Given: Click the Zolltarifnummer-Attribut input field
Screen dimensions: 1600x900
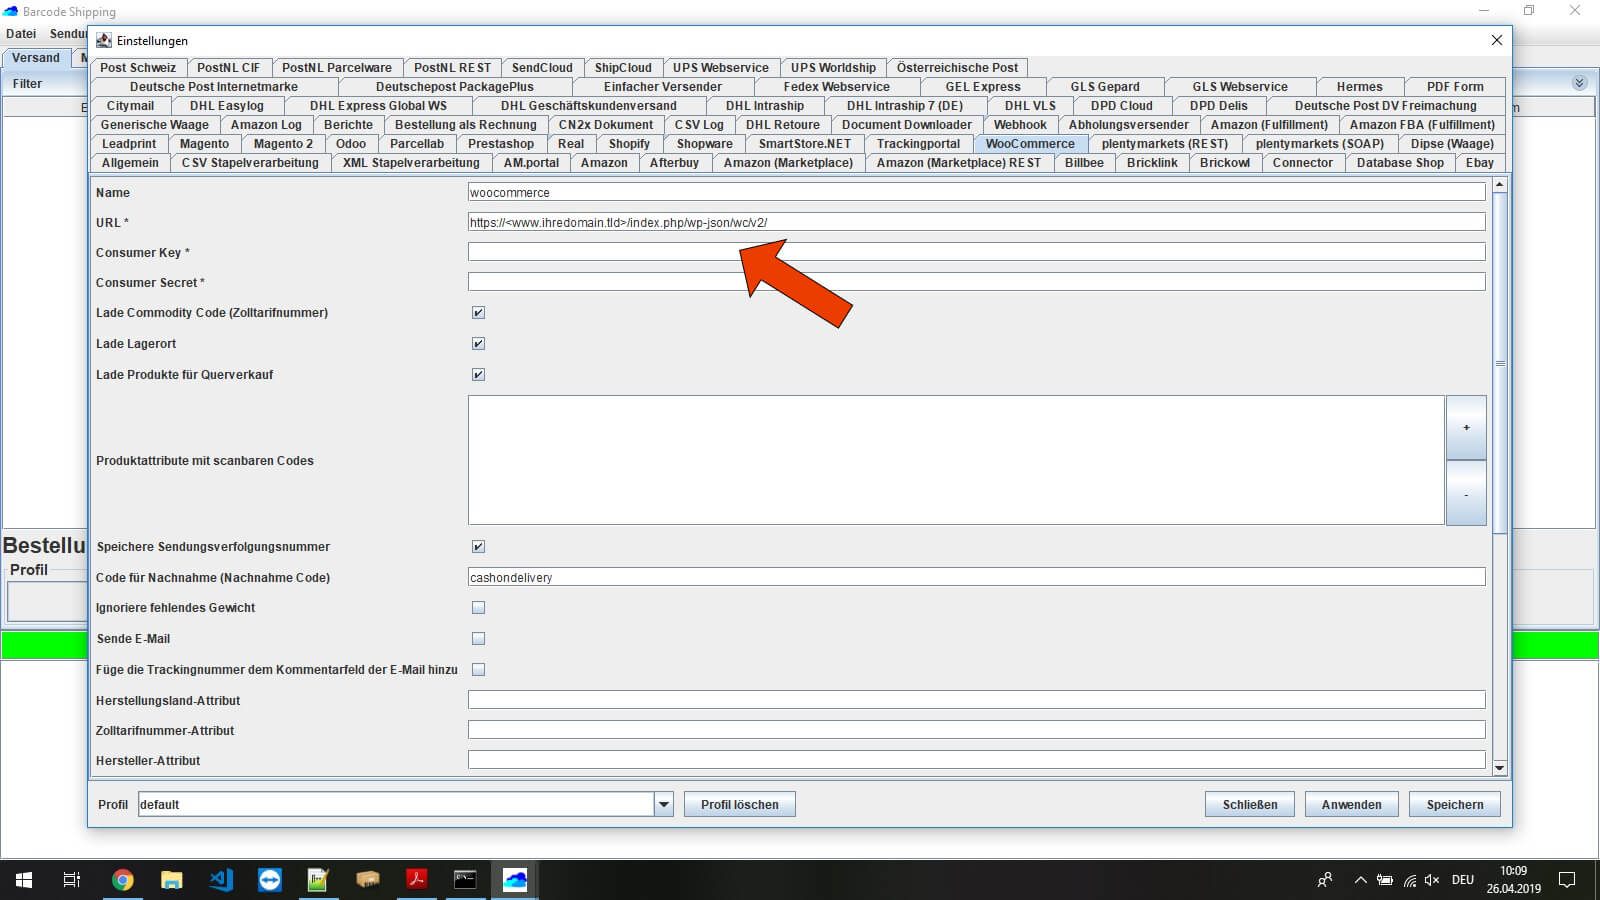Looking at the screenshot, I should coord(976,730).
